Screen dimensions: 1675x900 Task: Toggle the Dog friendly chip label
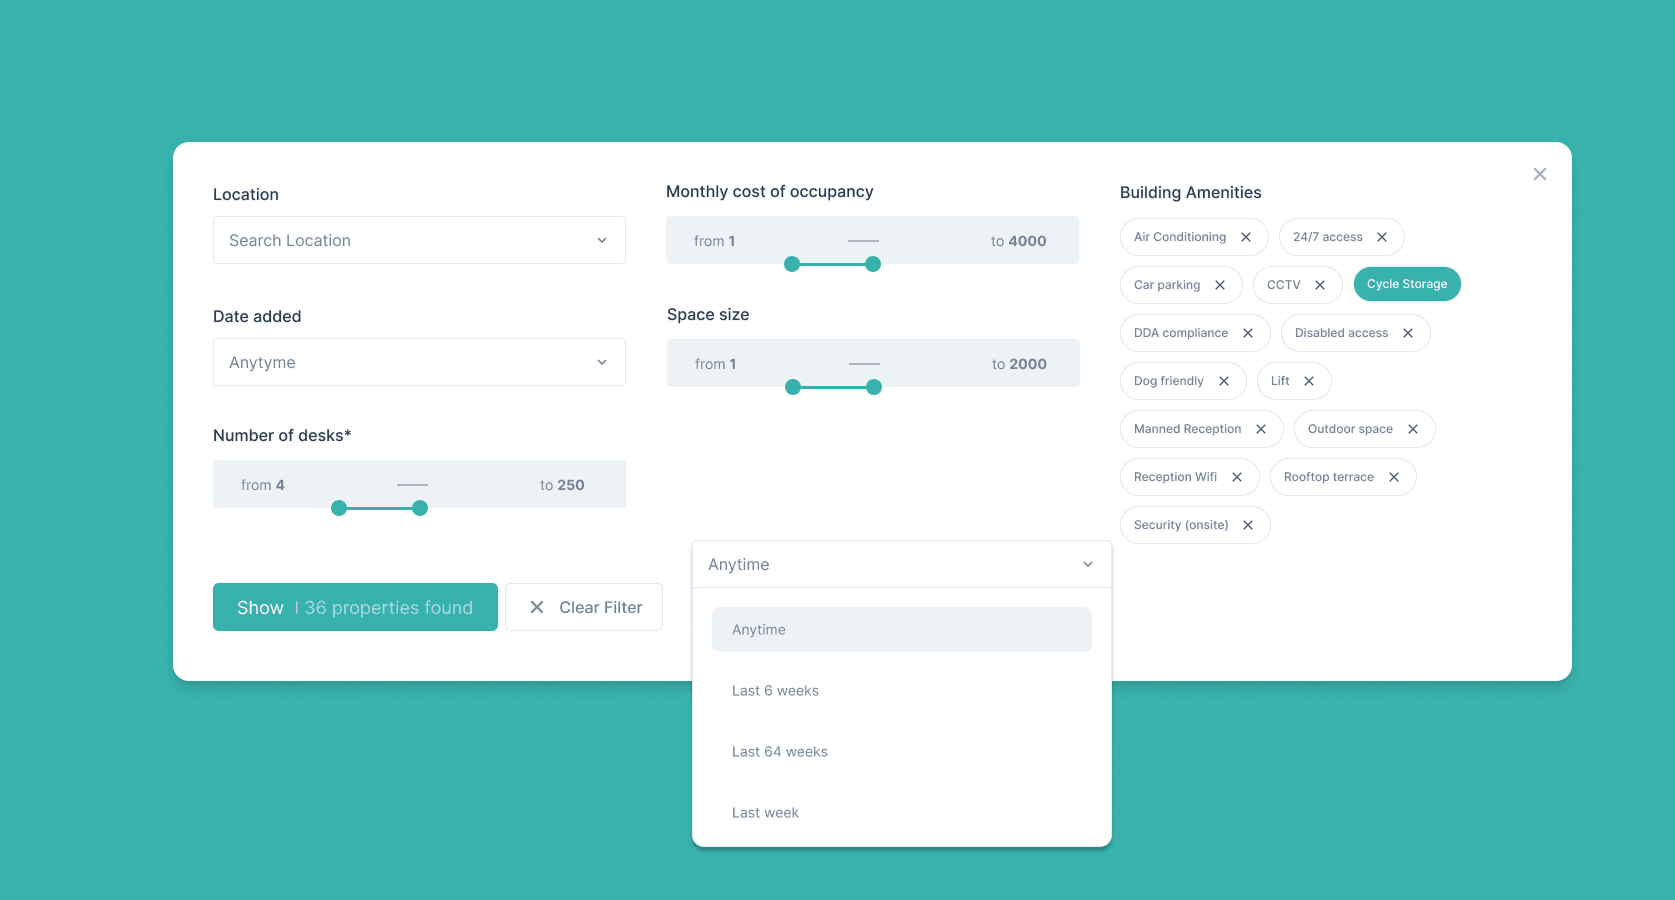1169,381
